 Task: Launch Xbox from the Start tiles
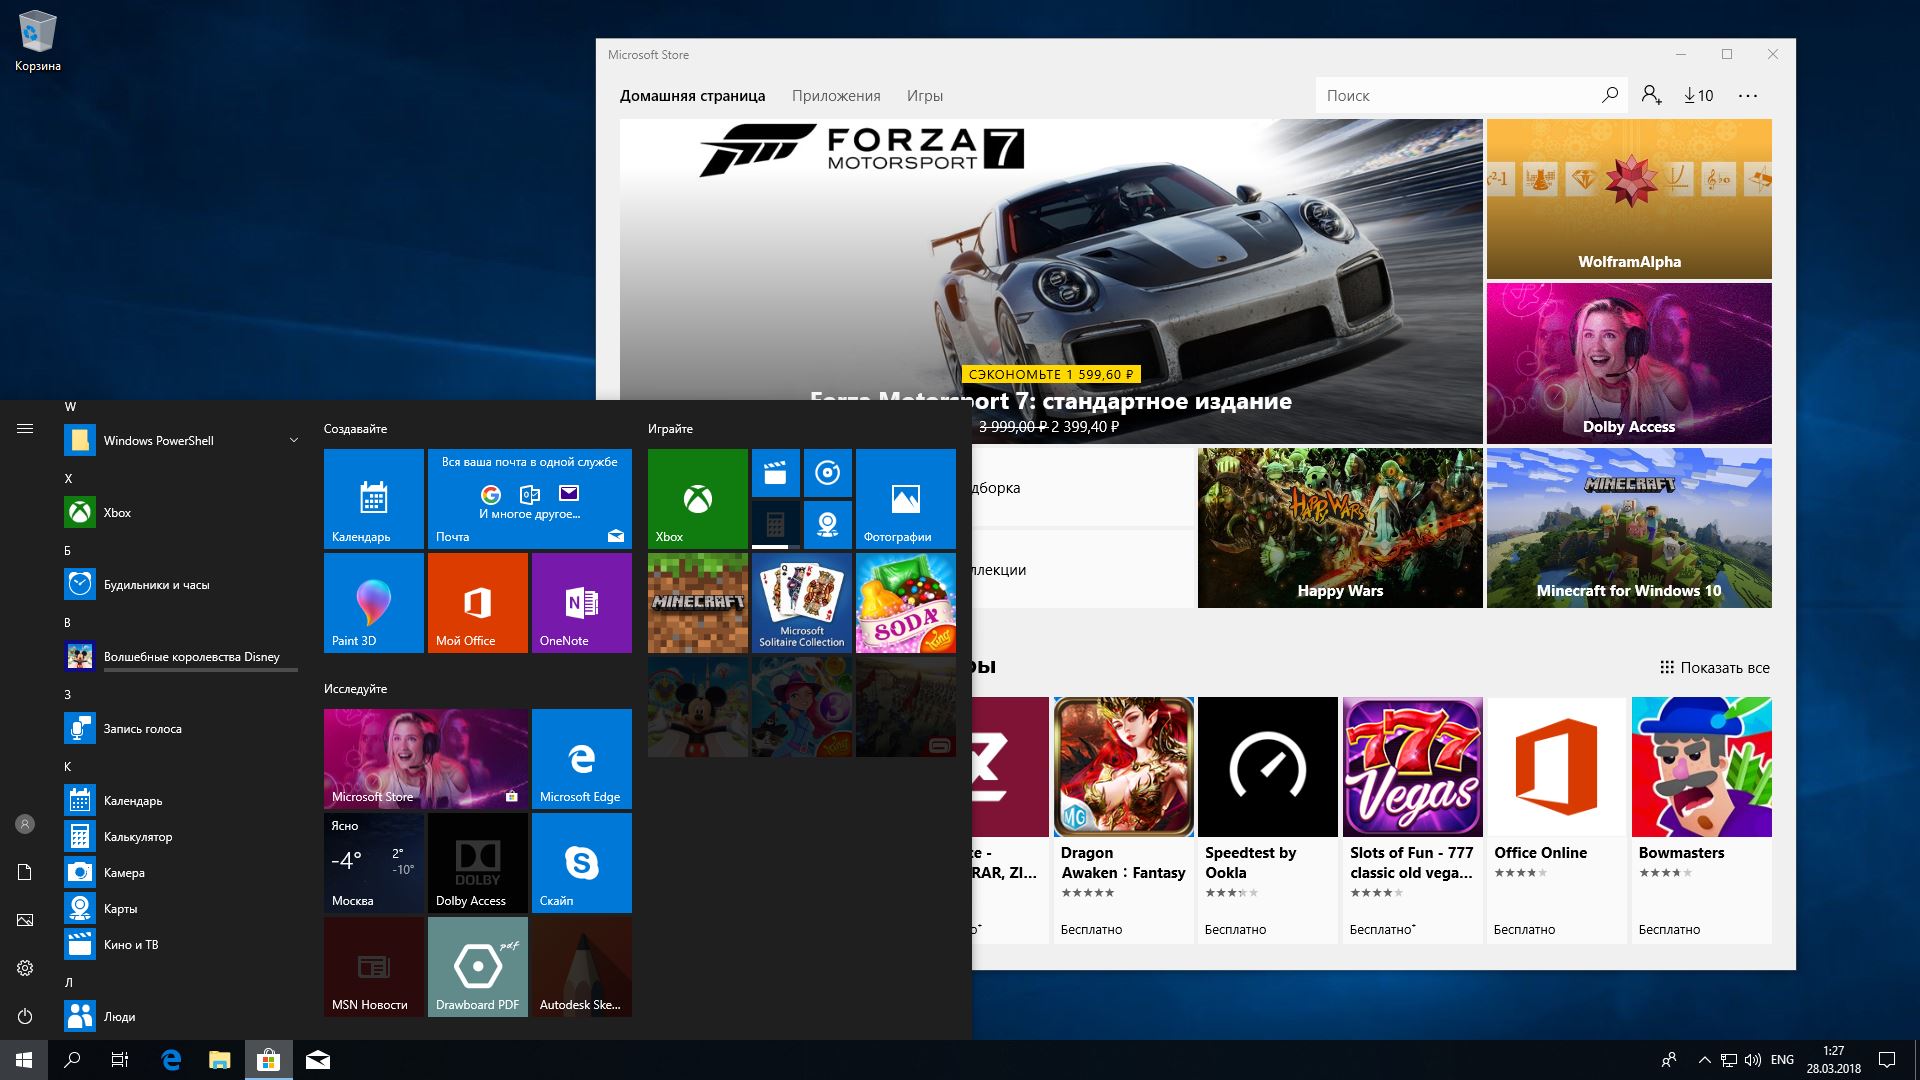(697, 498)
